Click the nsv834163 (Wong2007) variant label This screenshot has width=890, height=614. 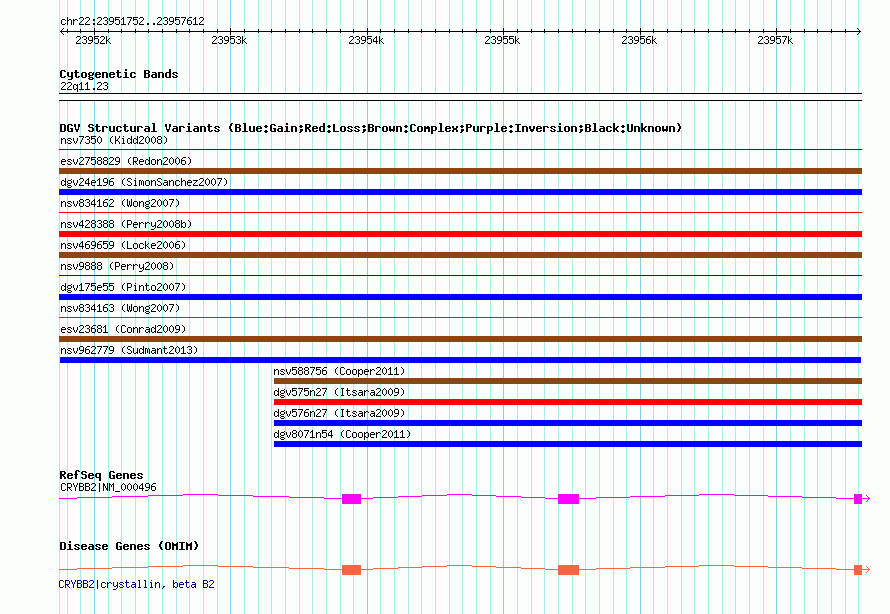click(x=120, y=308)
